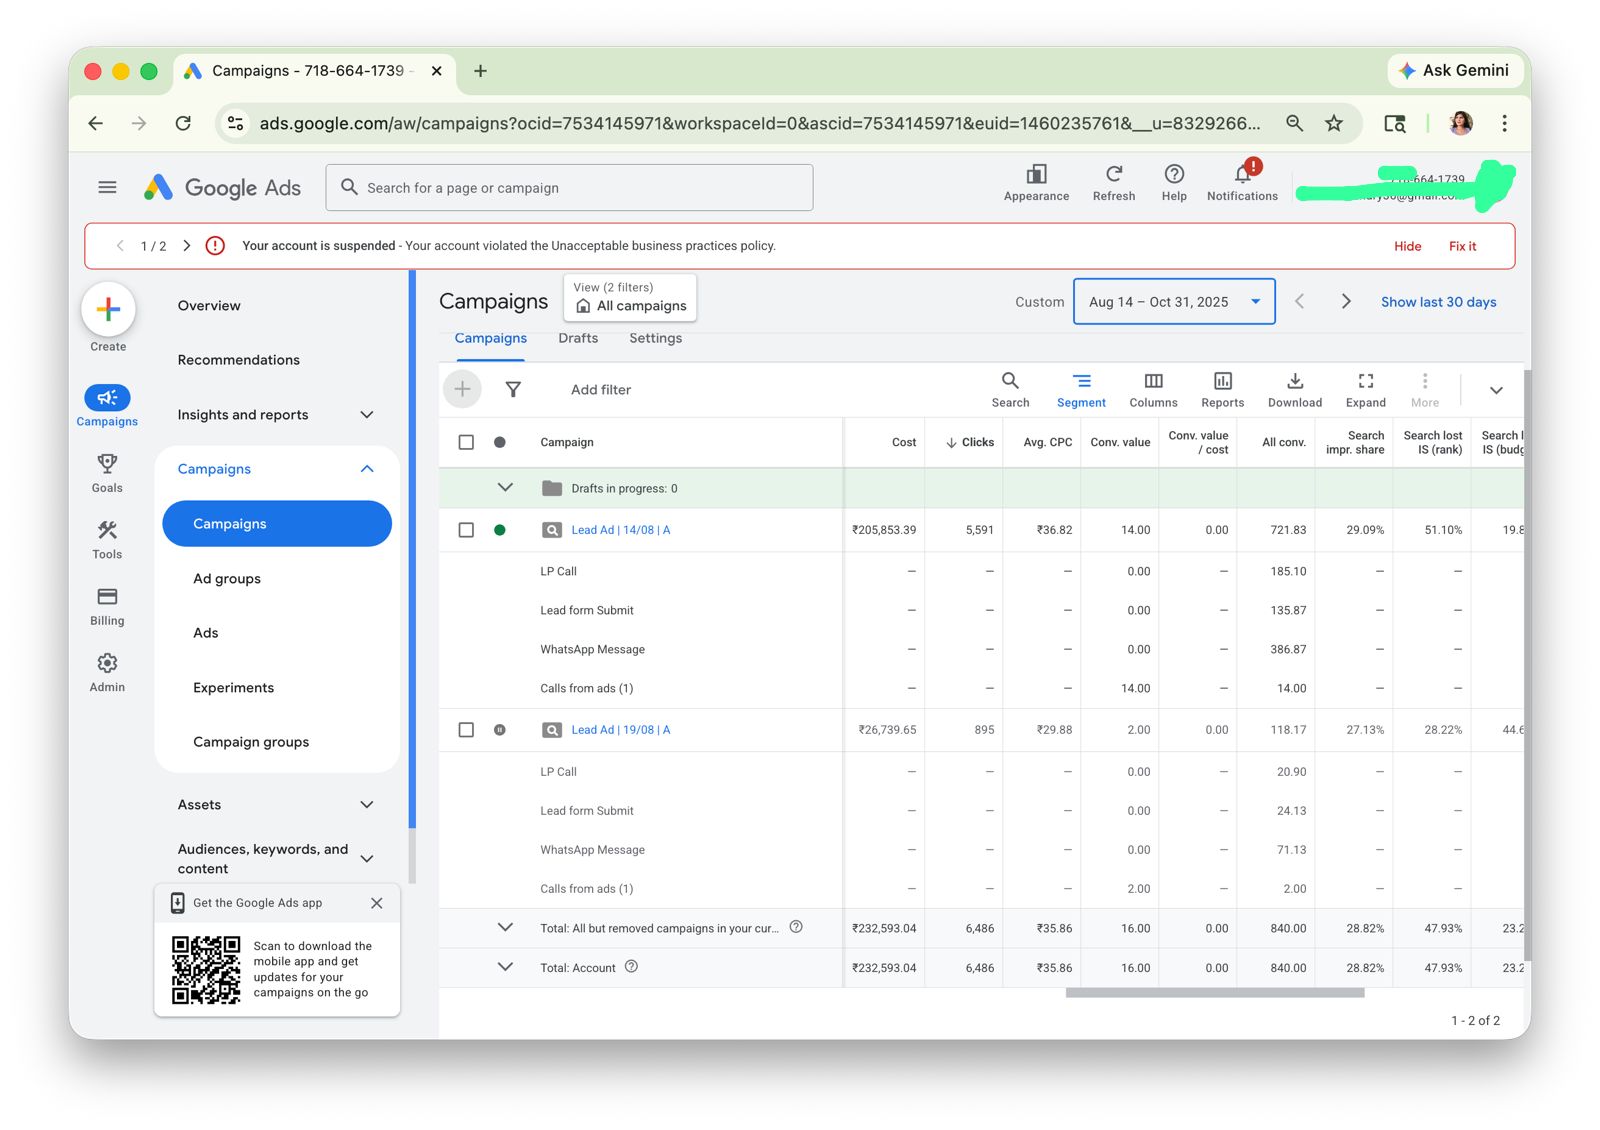Click the Download icon
Screen dimensions: 1600x1130
pyautogui.click(x=1295, y=381)
